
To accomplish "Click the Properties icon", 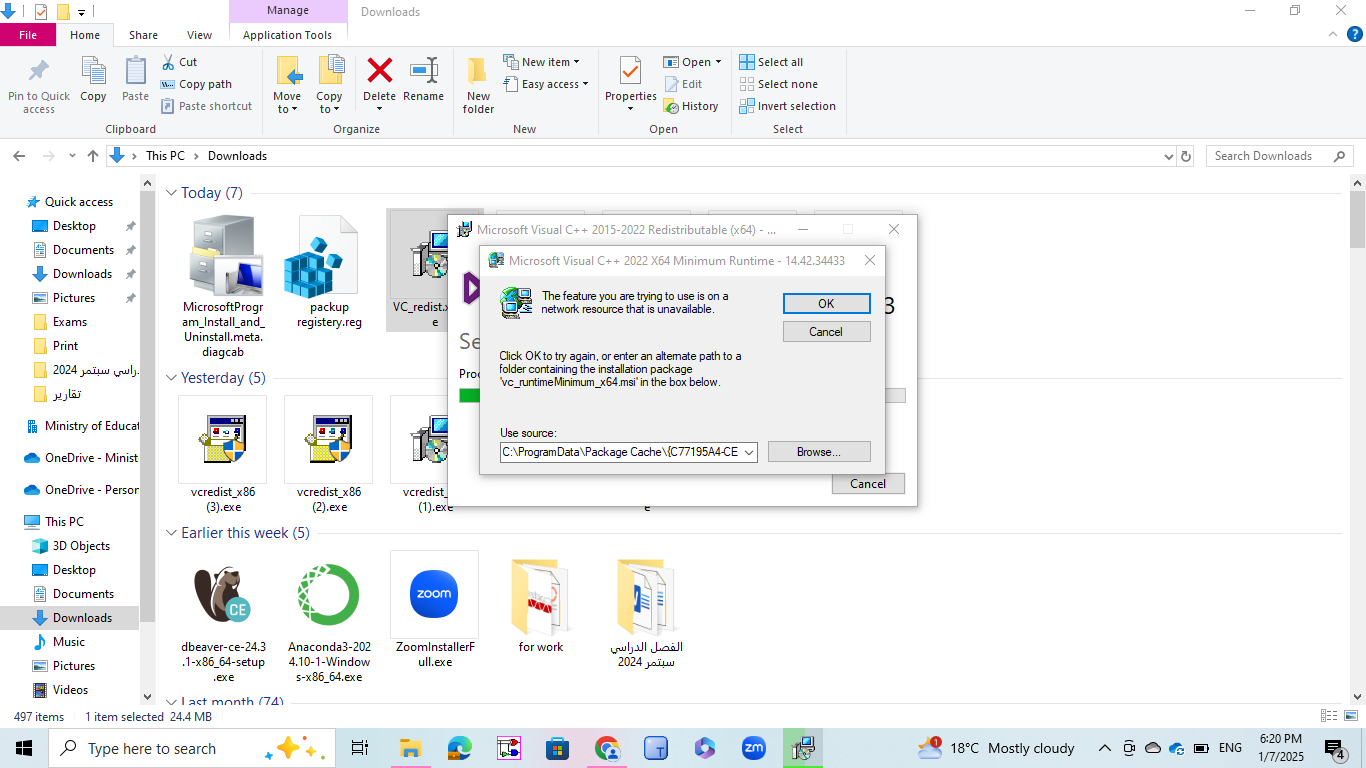I will click(631, 71).
